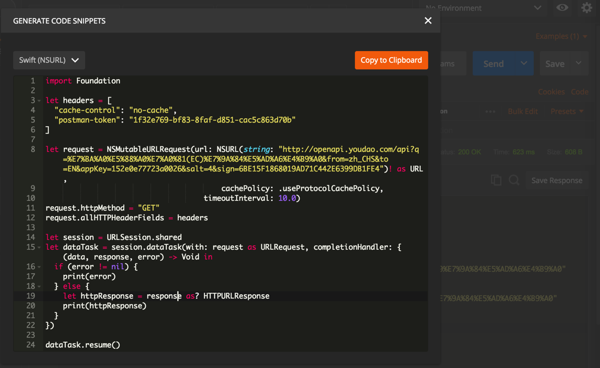
Task: Open the manage environments gear icon
Action: [x=586, y=8]
